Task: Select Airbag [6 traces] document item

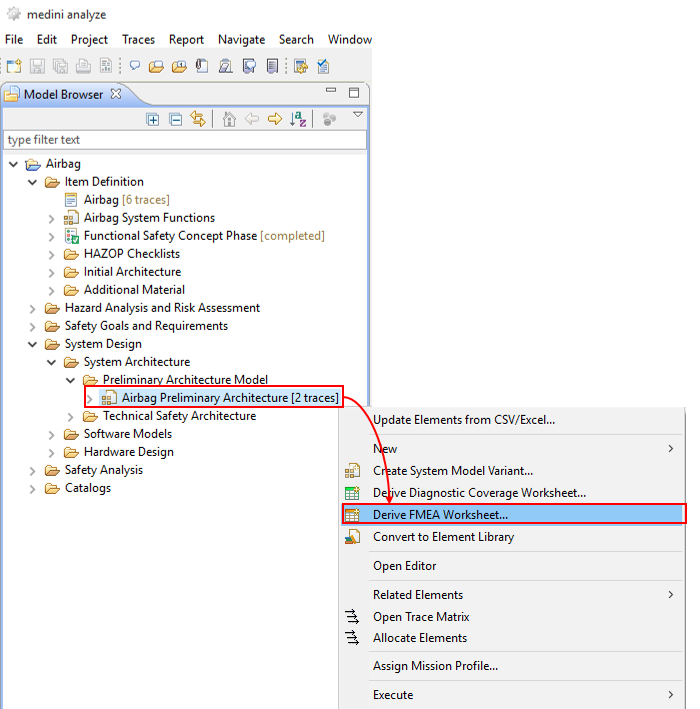Action: coord(126,200)
